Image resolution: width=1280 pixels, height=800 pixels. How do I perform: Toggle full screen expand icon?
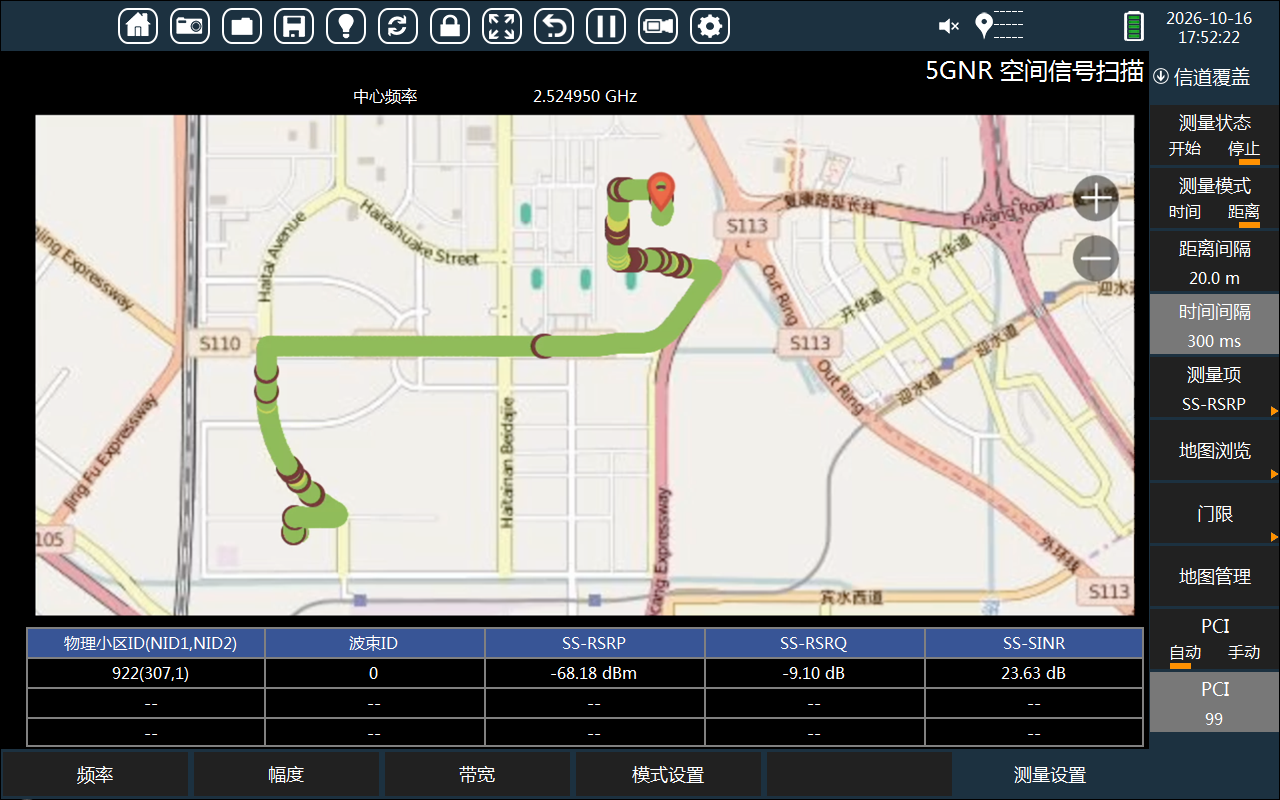[x=502, y=26]
